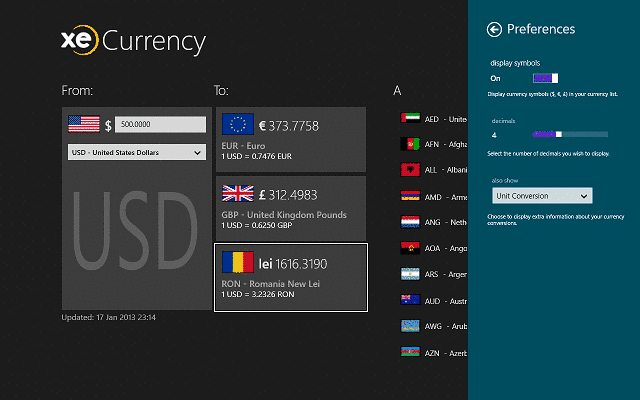Click the AUD currency code text
The width and height of the screenshot is (640, 400).
pyautogui.click(x=432, y=301)
